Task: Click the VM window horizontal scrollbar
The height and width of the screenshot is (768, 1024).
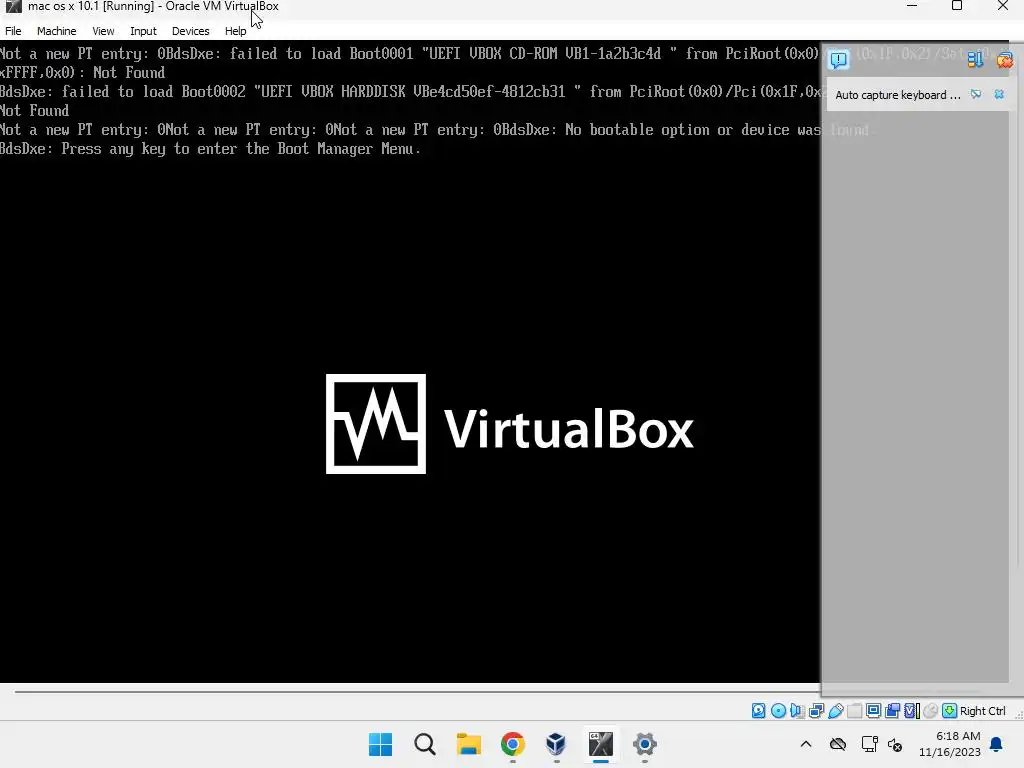Action: pos(418,691)
